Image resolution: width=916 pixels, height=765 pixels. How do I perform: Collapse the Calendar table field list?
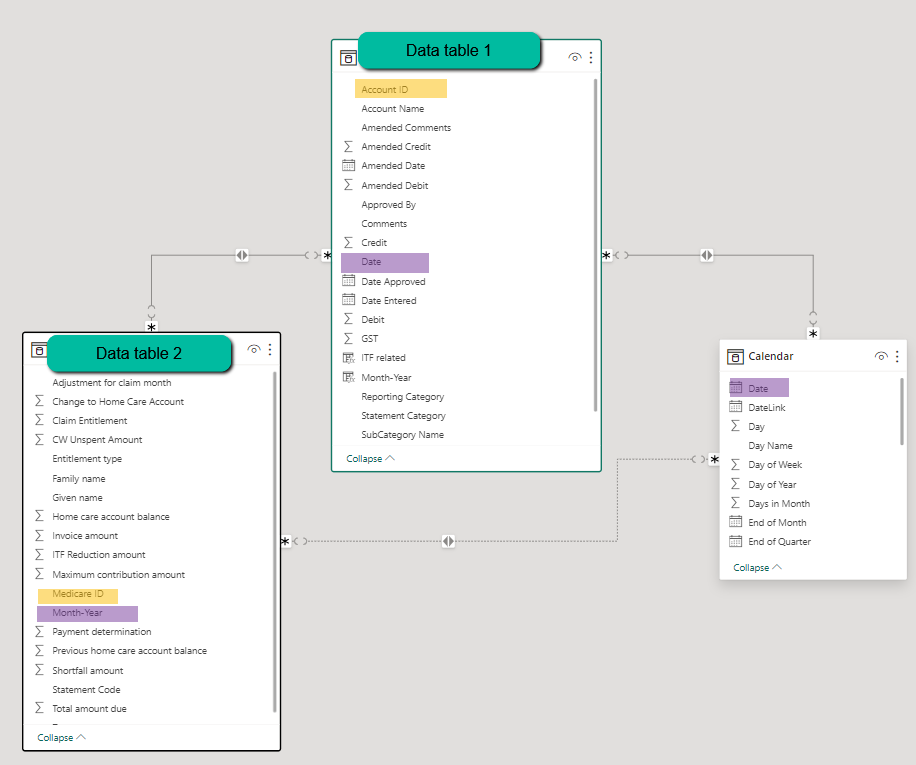click(x=758, y=568)
